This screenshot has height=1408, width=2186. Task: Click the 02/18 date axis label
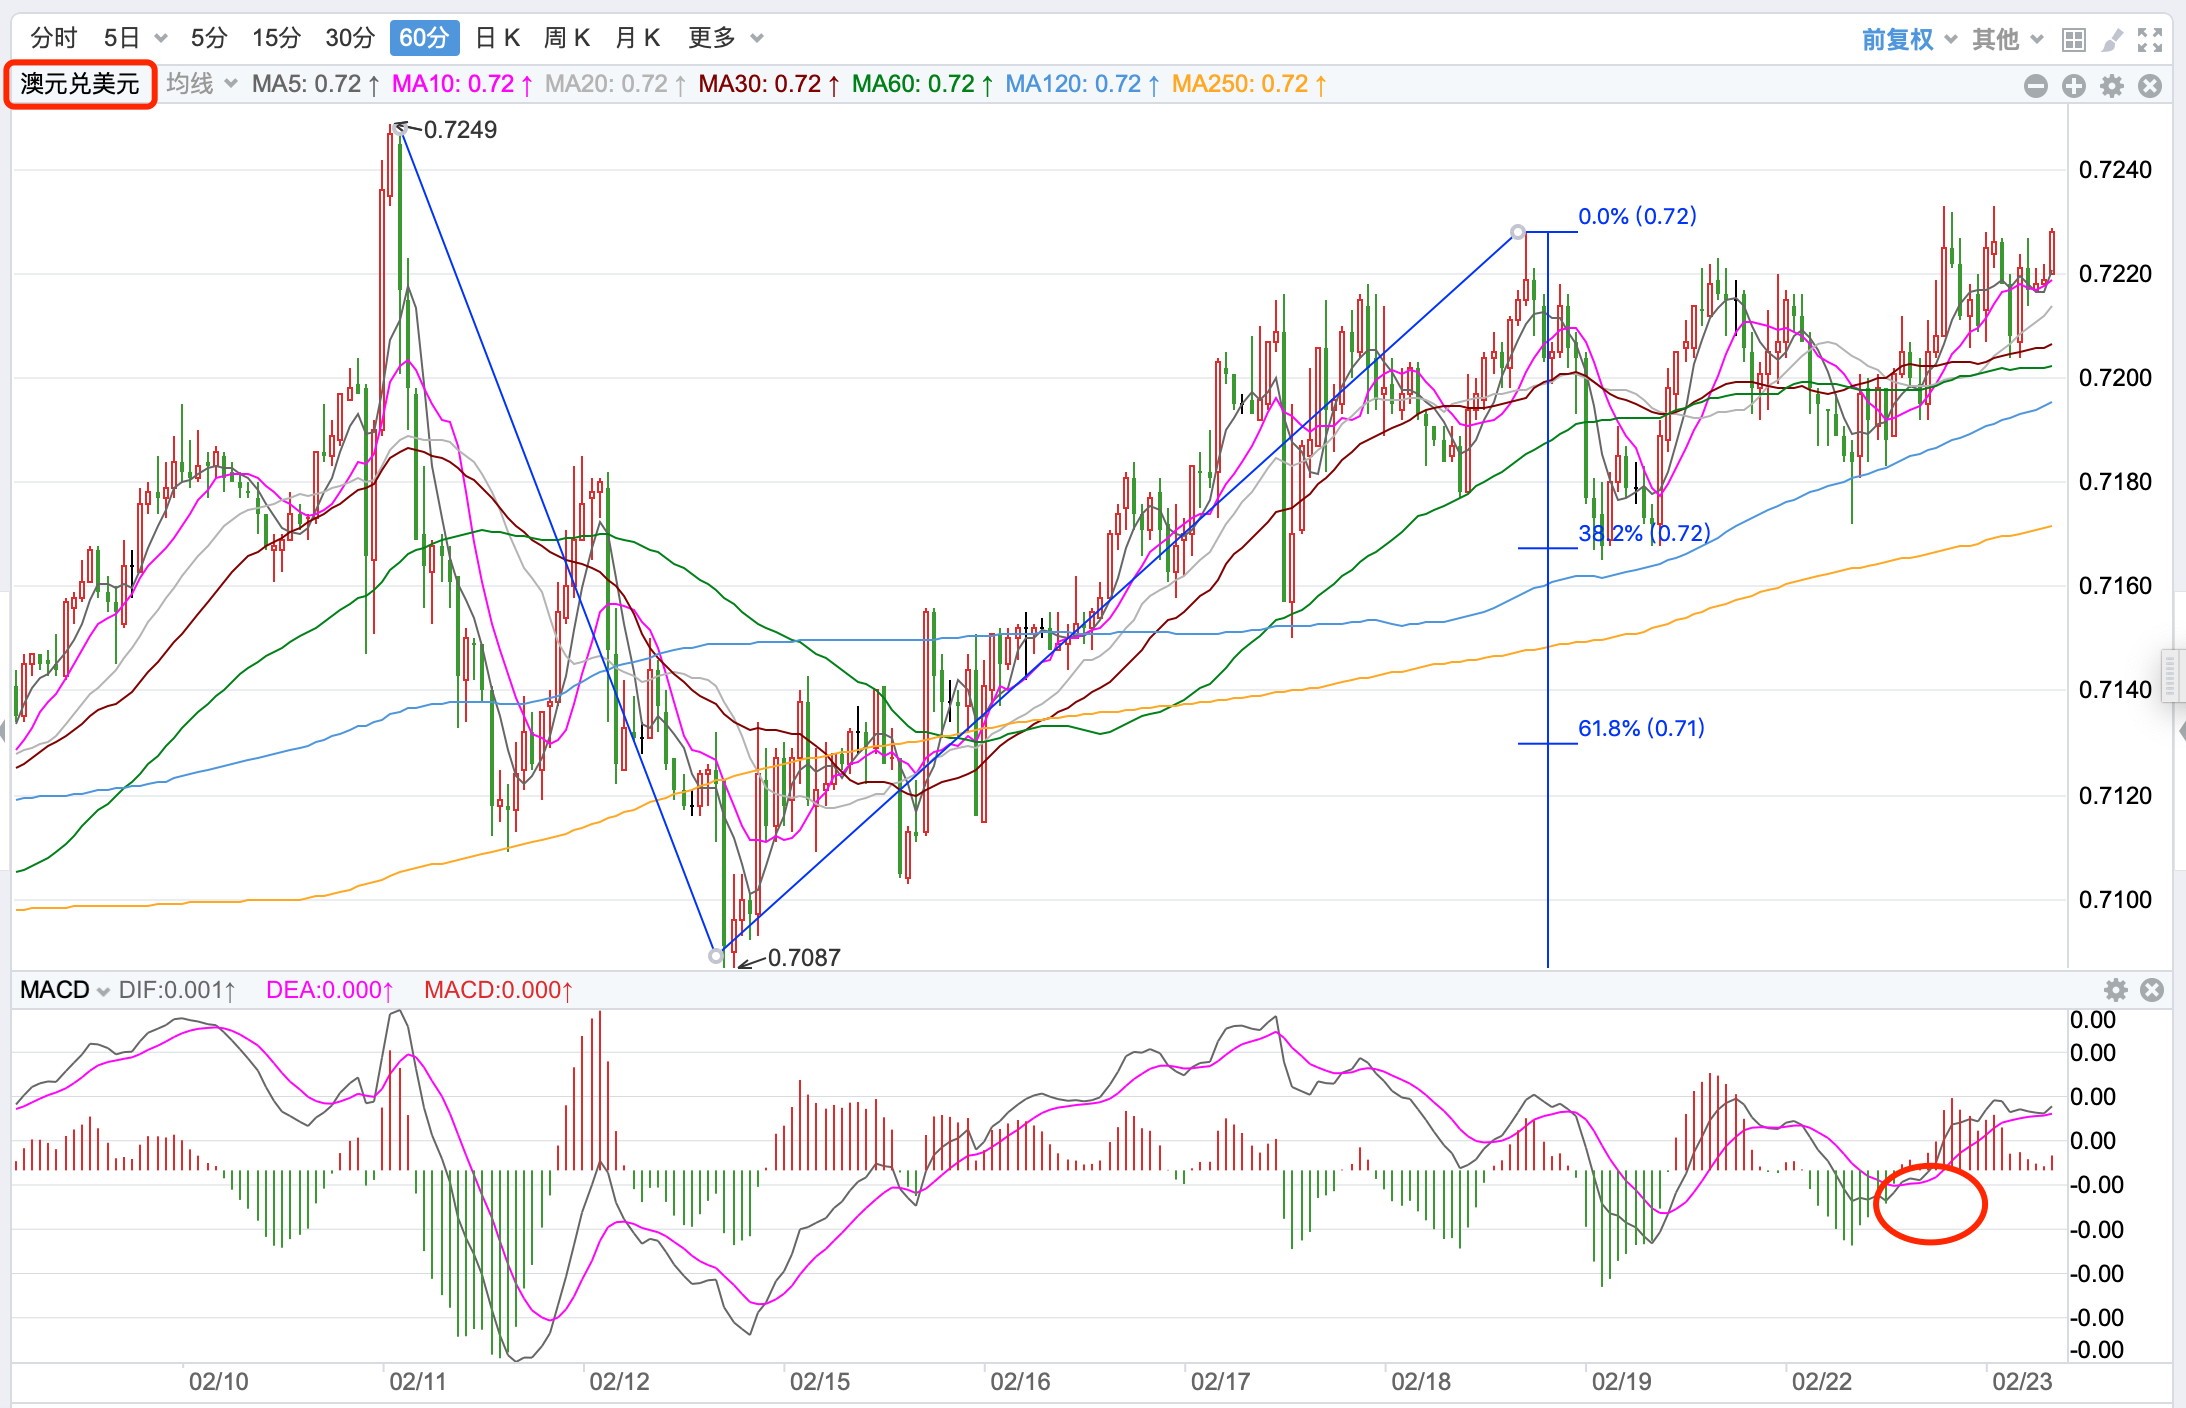pyautogui.click(x=1421, y=1382)
